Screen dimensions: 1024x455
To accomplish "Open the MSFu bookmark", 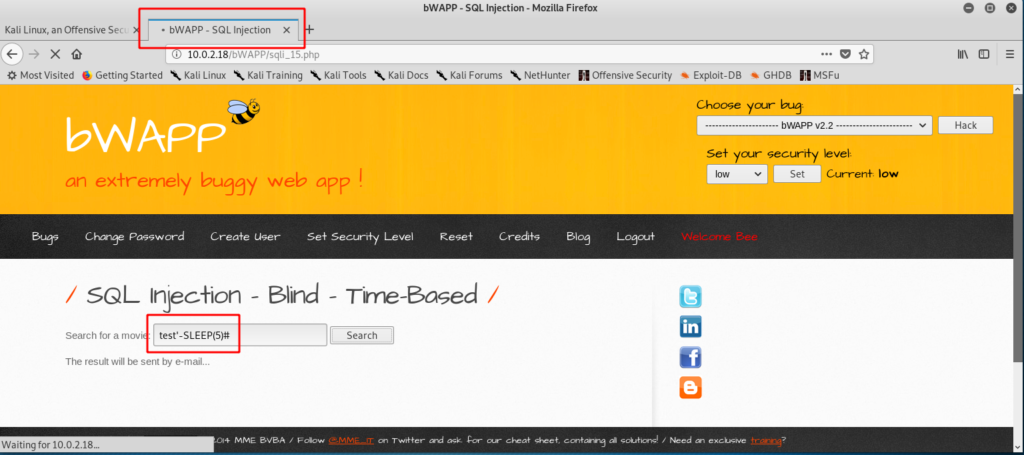I will click(820, 75).
